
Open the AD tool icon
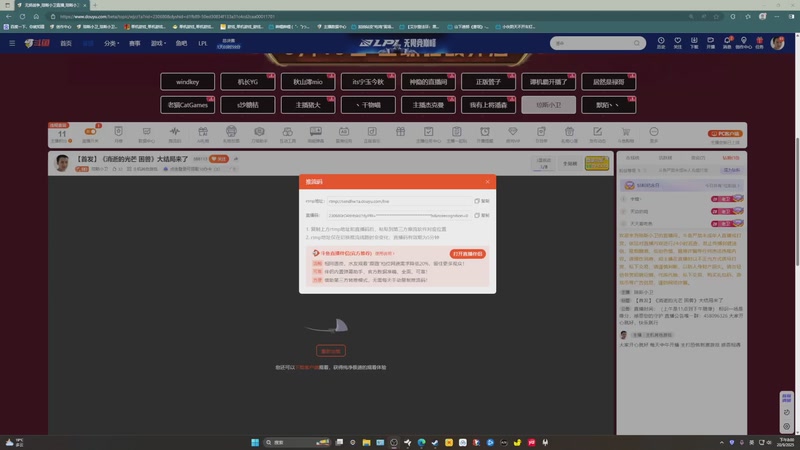344,132
